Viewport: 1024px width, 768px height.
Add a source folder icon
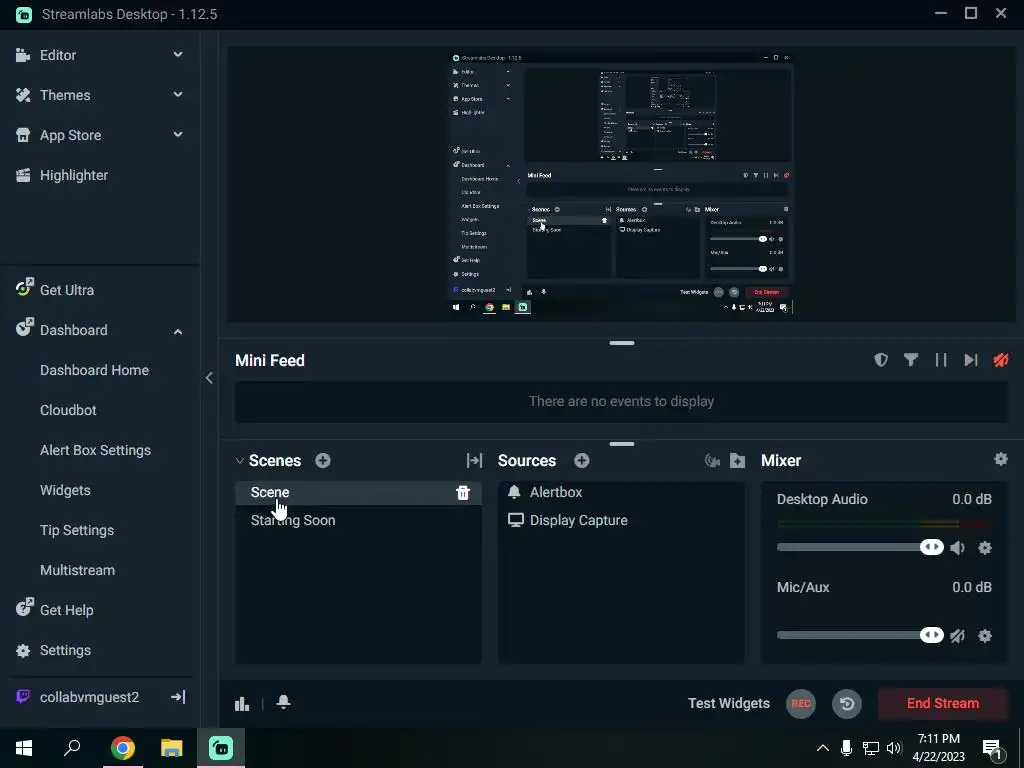tap(737, 460)
